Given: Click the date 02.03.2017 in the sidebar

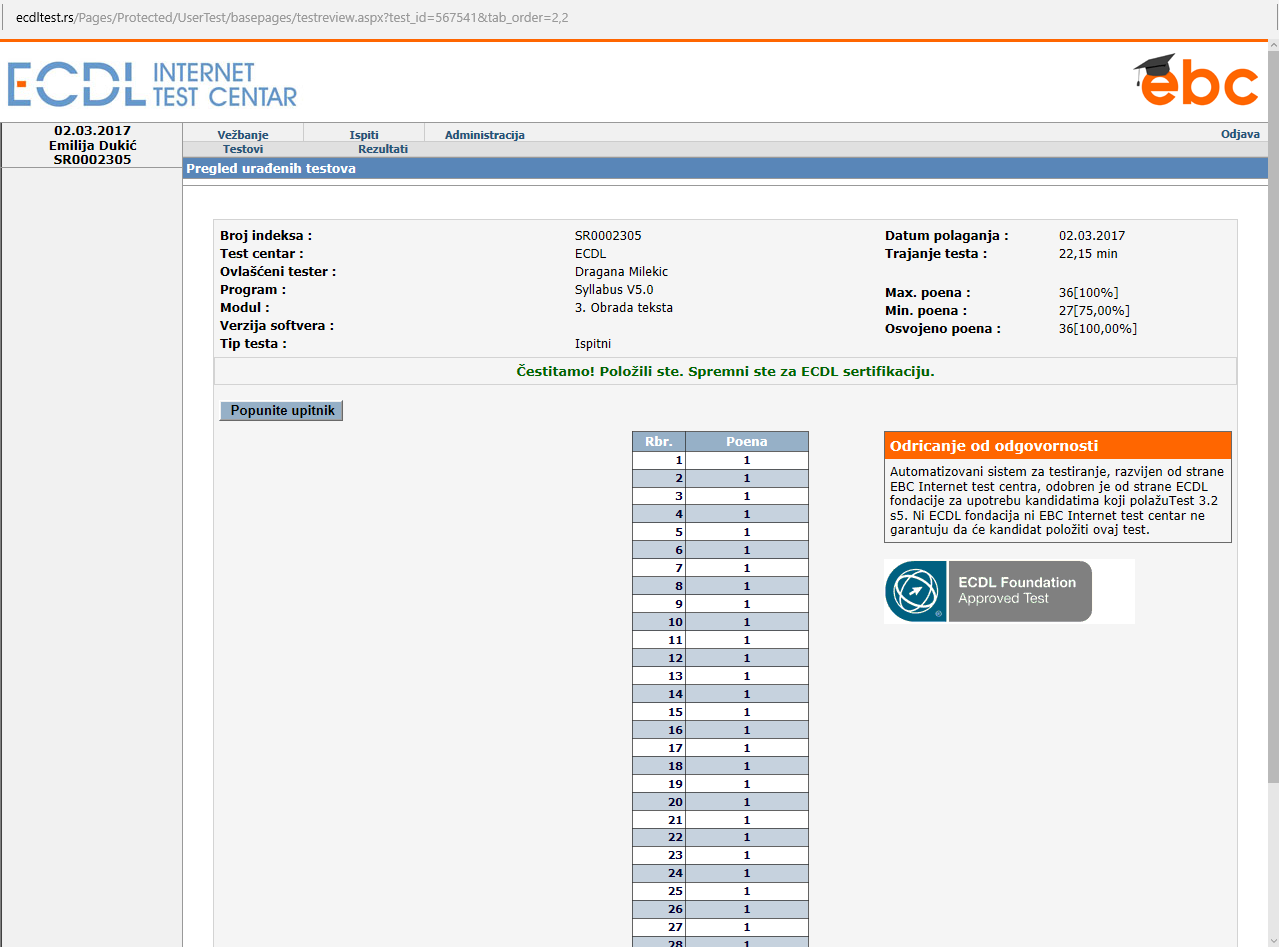Looking at the screenshot, I should [92, 131].
